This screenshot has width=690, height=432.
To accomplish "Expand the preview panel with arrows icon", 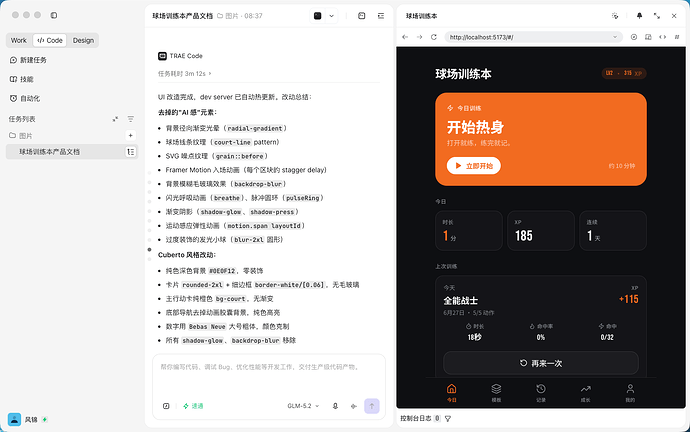I will click(x=657, y=16).
